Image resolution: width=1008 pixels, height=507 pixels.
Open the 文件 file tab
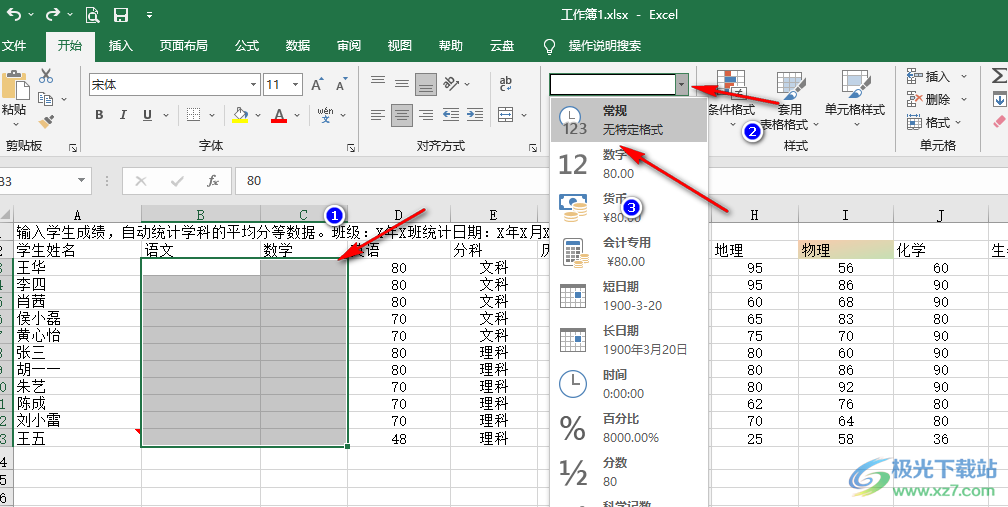coord(14,46)
